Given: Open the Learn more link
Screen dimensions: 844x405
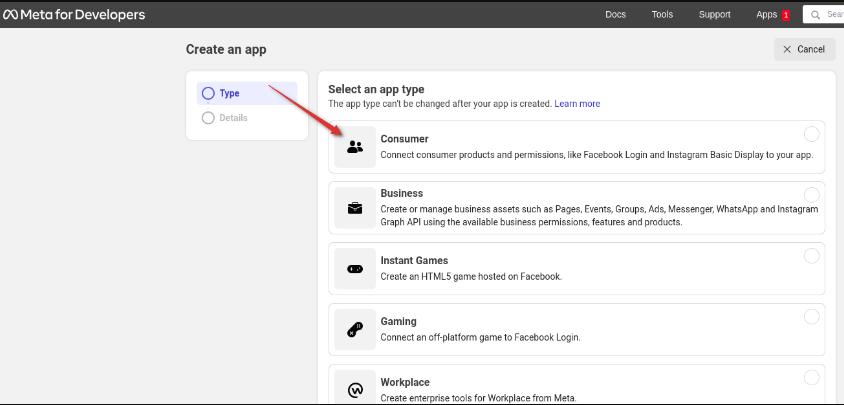Looking at the screenshot, I should [577, 103].
